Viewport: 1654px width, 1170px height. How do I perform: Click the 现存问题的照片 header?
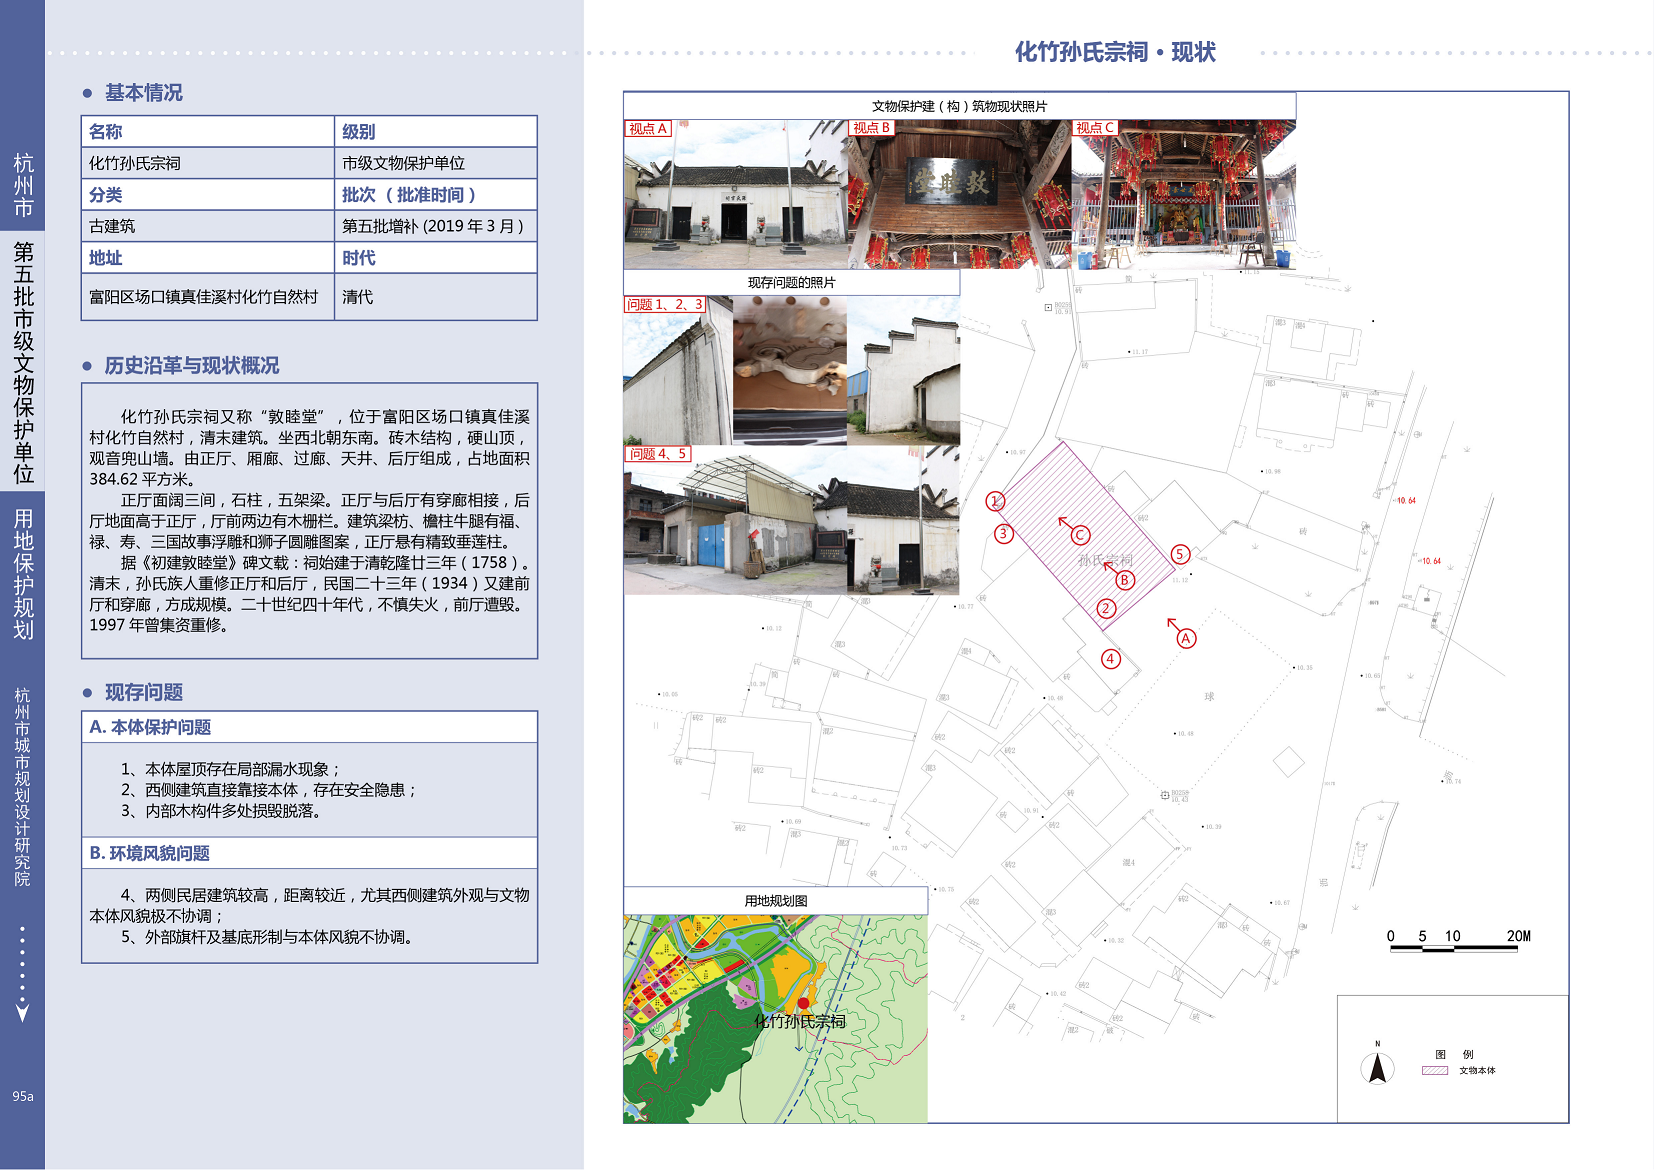792,282
